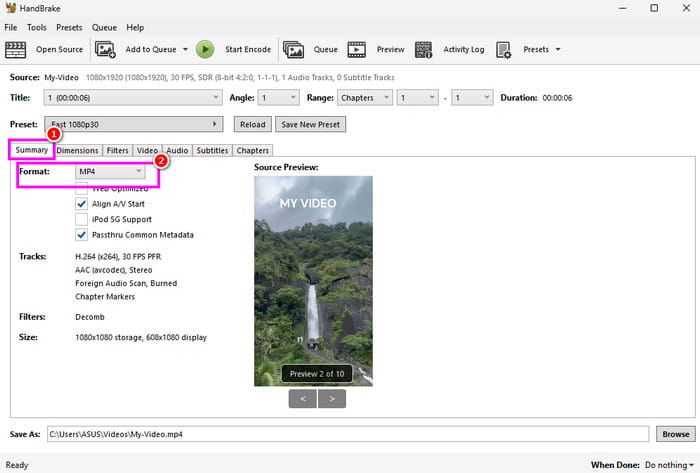700x473 pixels.
Task: Expand the Add to Queue dropdown arrow
Action: 185,50
